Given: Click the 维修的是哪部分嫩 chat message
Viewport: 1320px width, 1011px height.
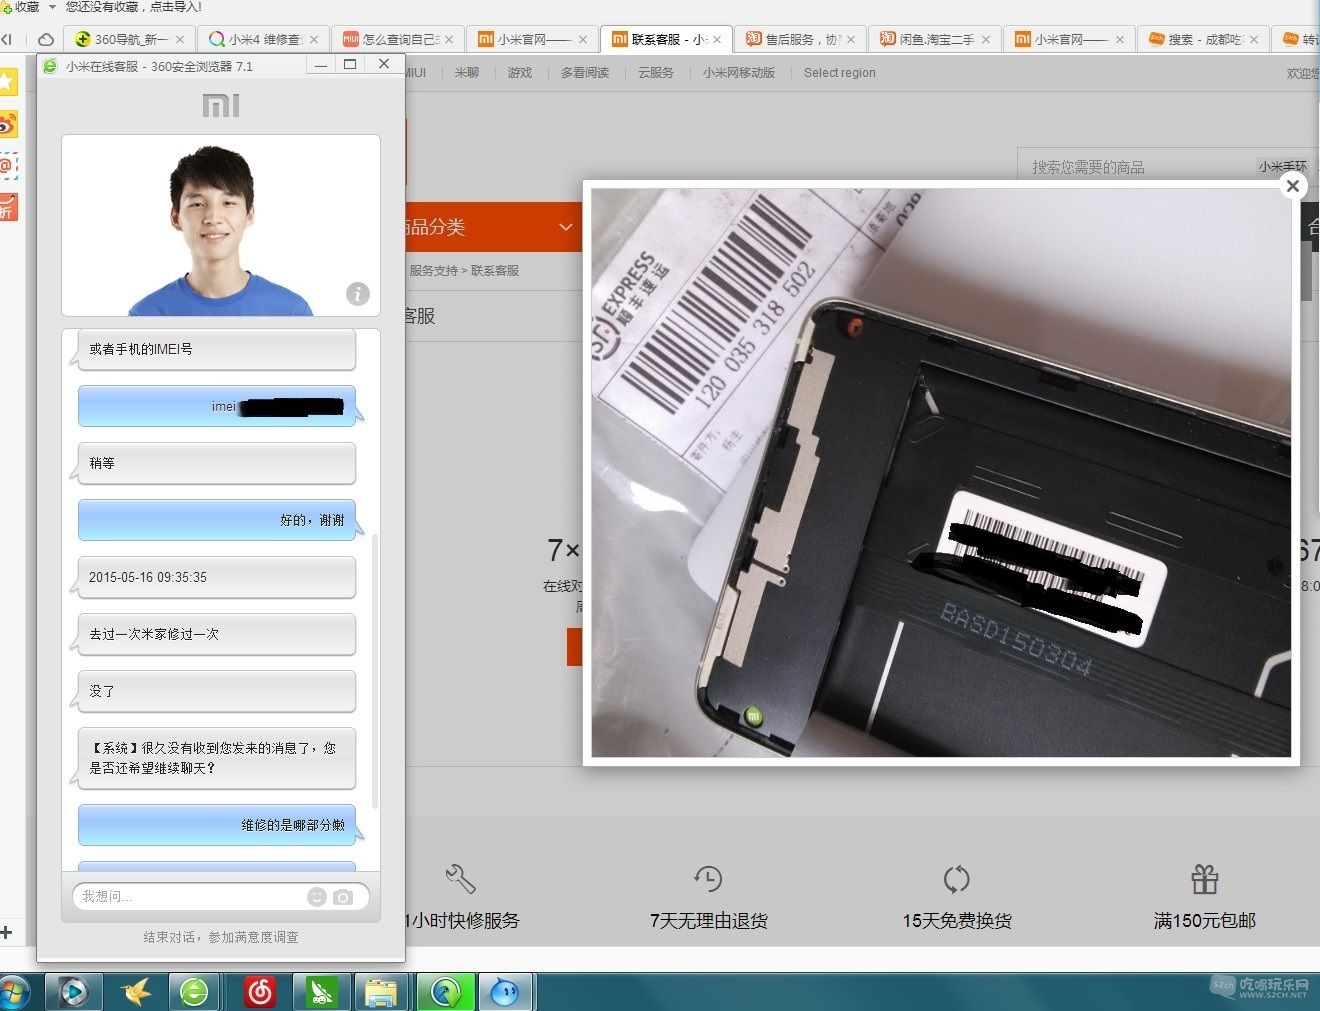Looking at the screenshot, I should (x=217, y=825).
